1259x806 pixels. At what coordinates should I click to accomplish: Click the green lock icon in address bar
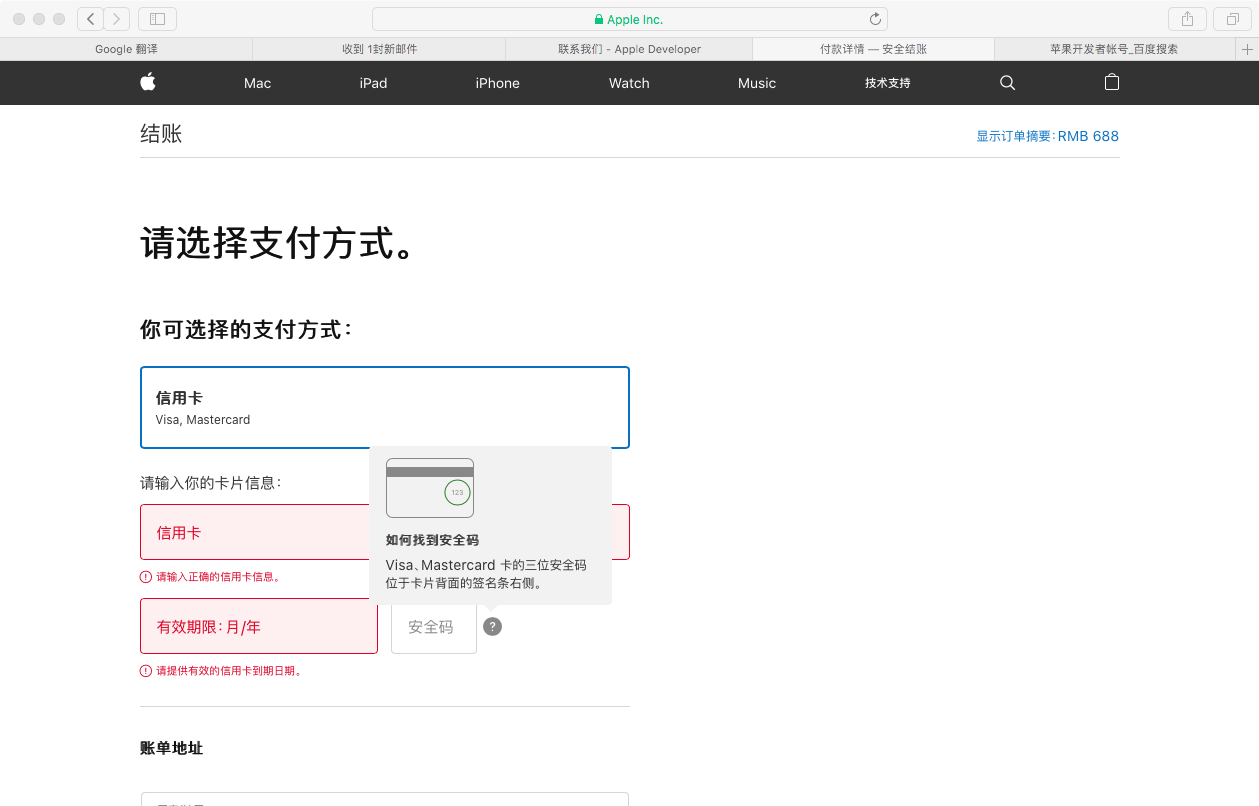pyautogui.click(x=599, y=19)
